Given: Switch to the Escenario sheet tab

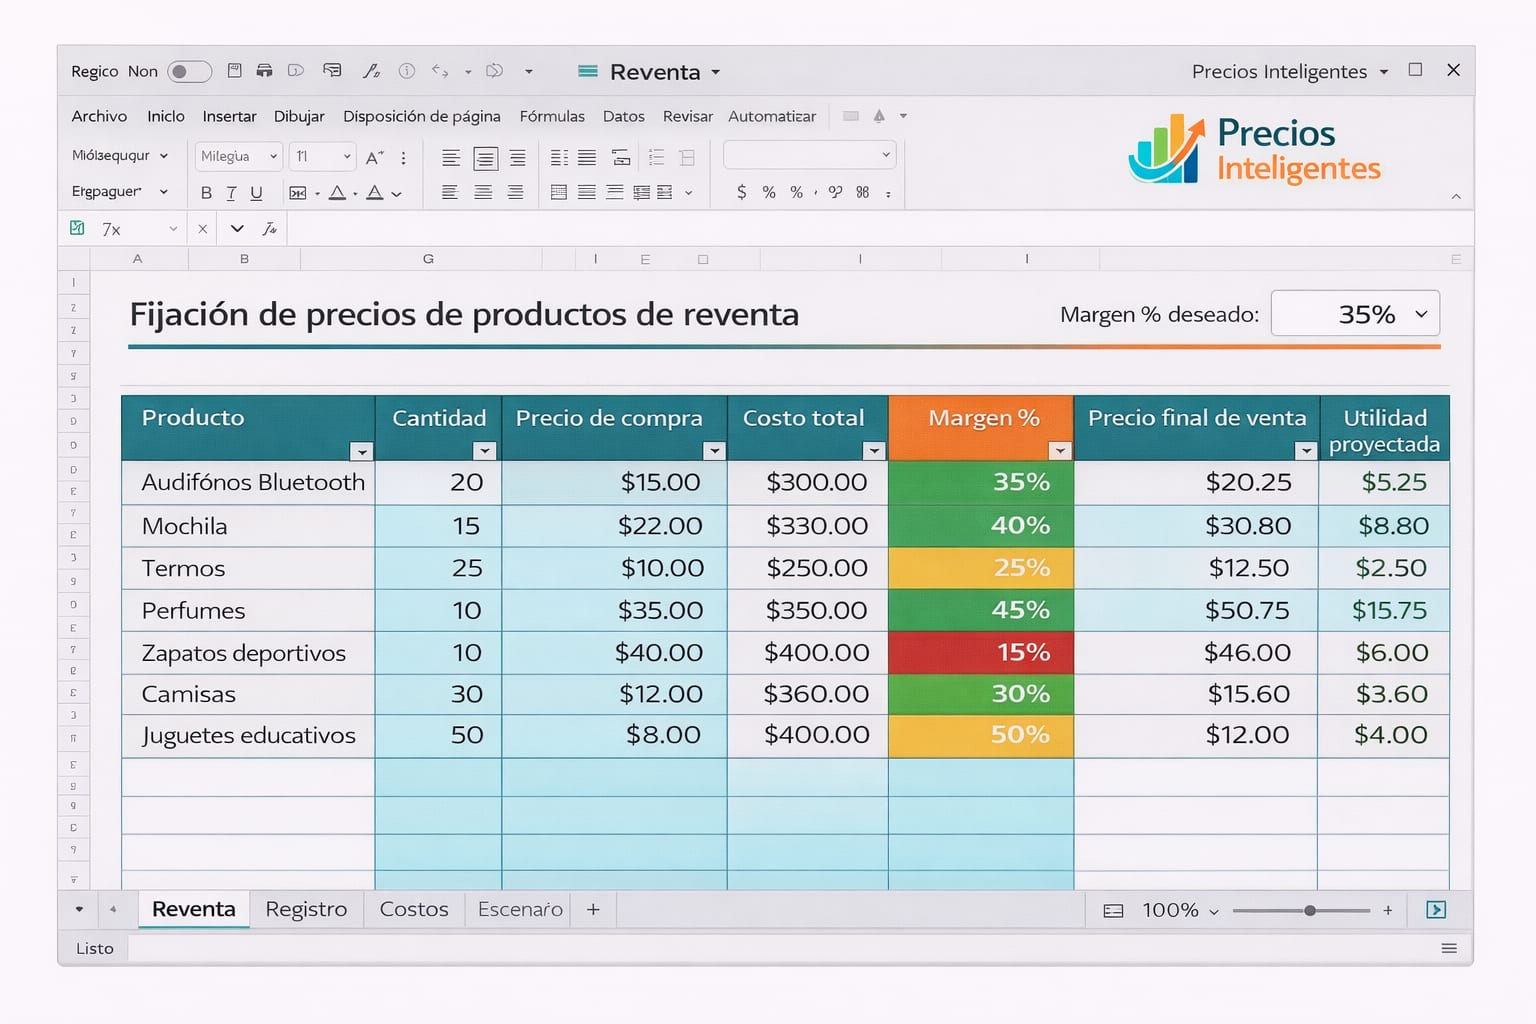Looking at the screenshot, I should click(520, 909).
